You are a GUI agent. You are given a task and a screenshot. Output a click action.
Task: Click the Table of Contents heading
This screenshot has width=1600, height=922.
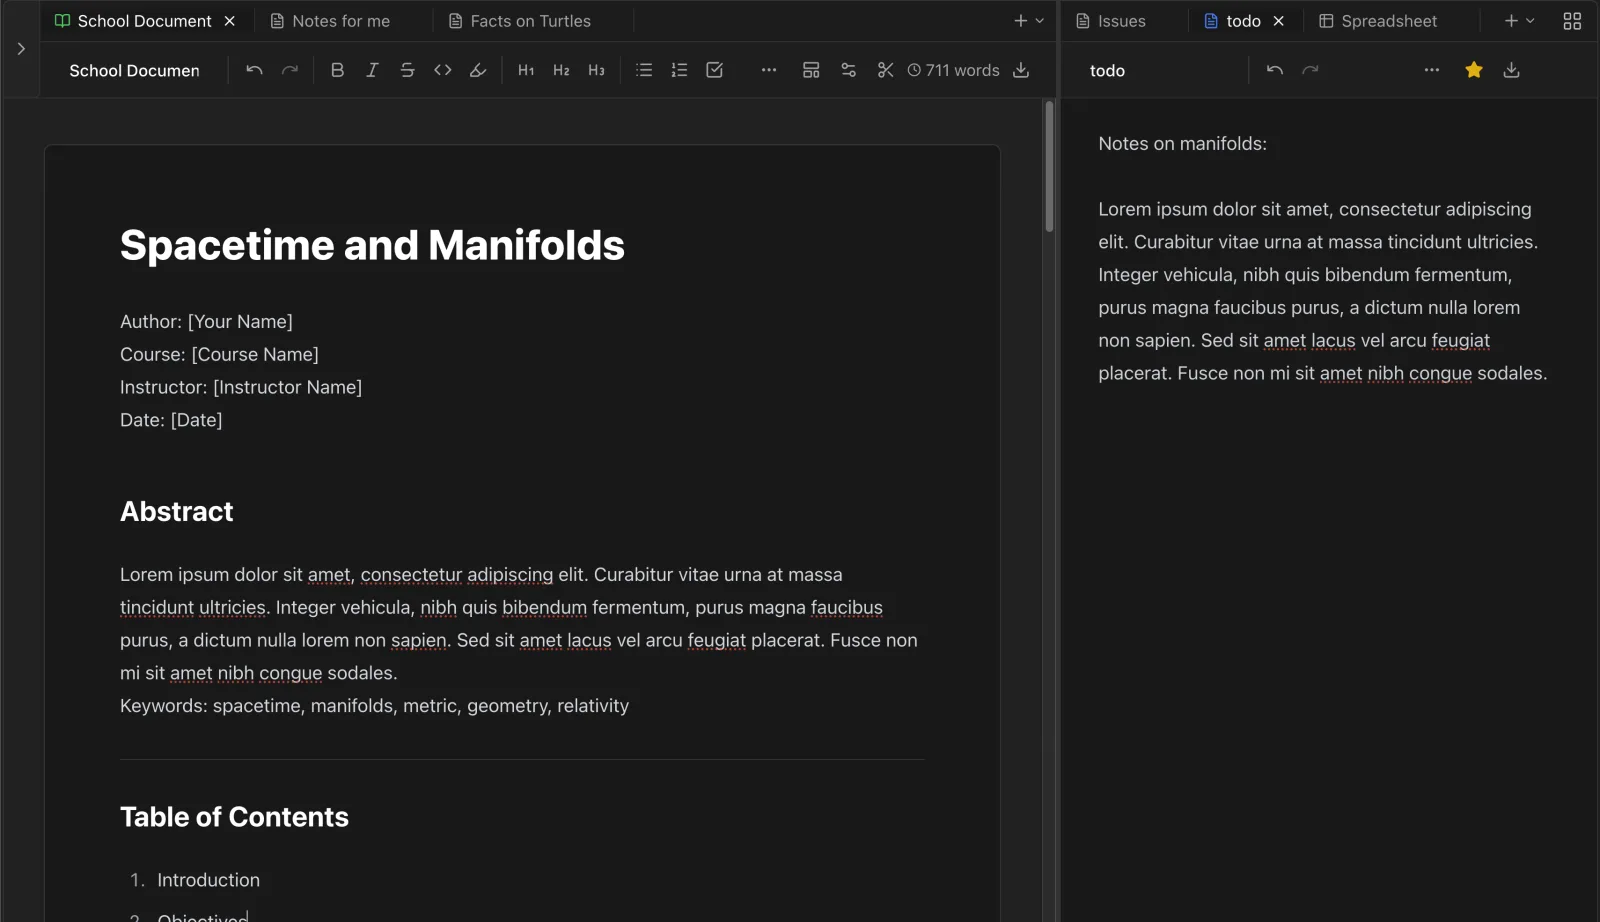[x=234, y=817]
